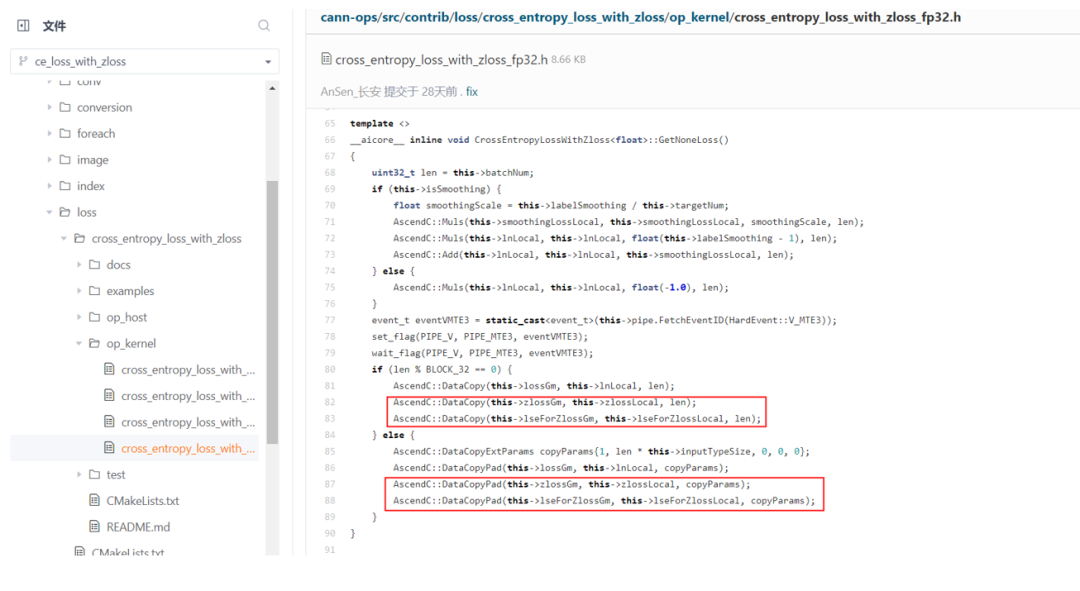Click the file icon beside README.md
The height and width of the screenshot is (591, 1080).
click(x=95, y=526)
